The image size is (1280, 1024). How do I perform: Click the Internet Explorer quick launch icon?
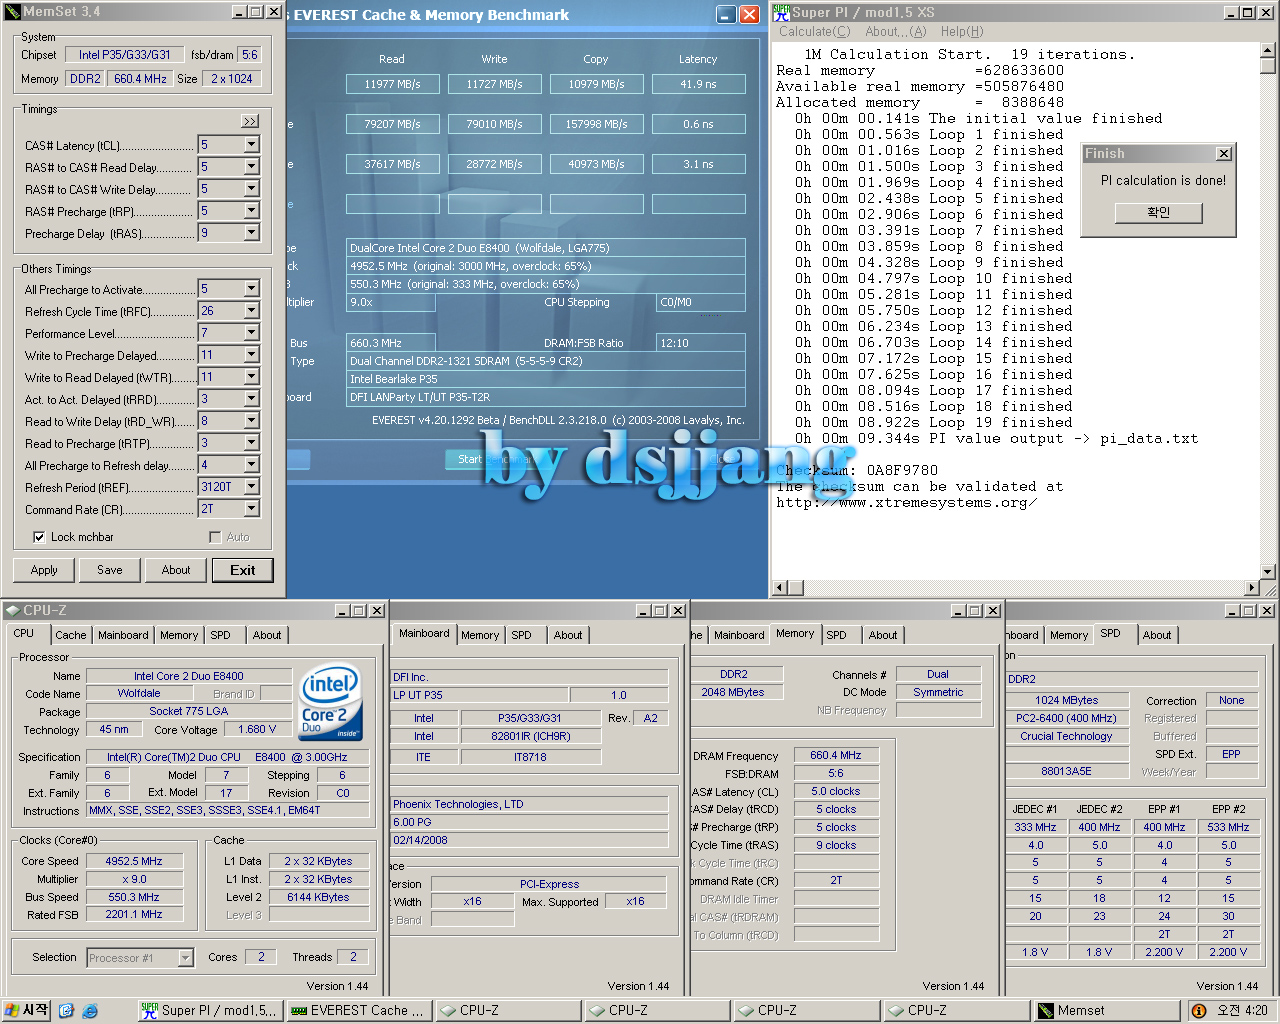point(90,1011)
